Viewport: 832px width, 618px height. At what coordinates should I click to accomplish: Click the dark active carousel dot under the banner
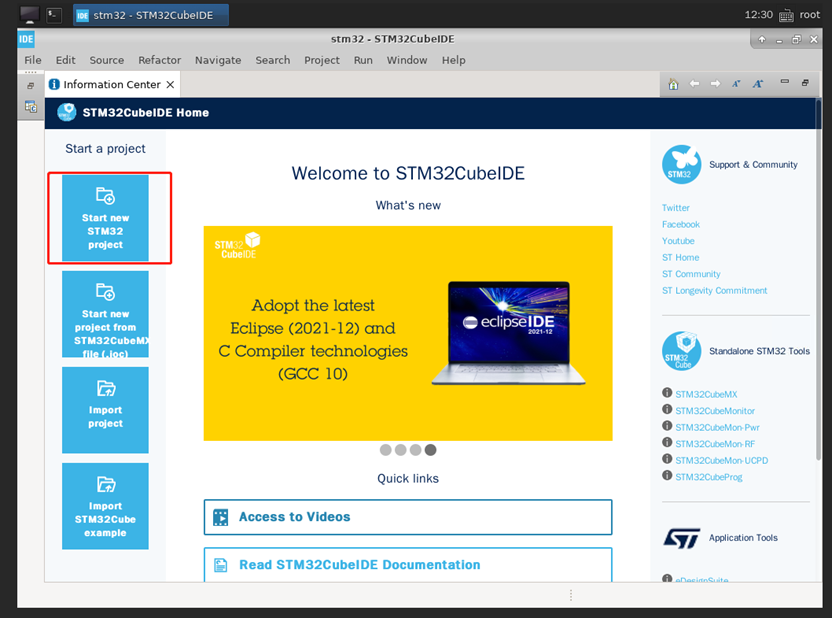tap(430, 450)
